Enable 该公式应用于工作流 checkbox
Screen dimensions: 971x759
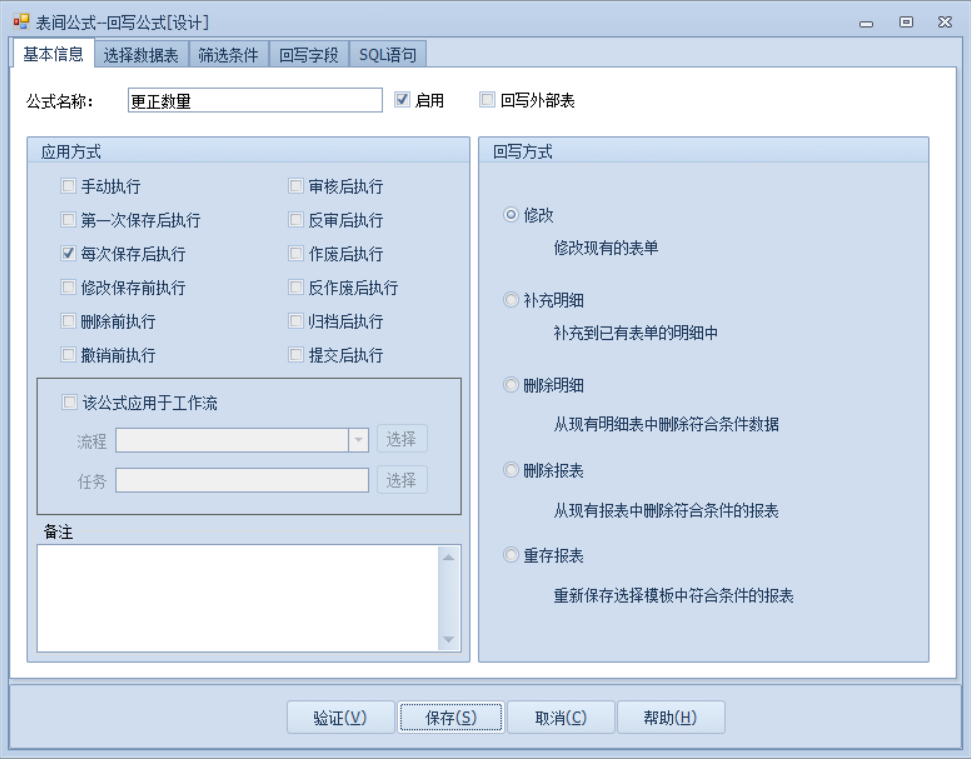click(69, 403)
